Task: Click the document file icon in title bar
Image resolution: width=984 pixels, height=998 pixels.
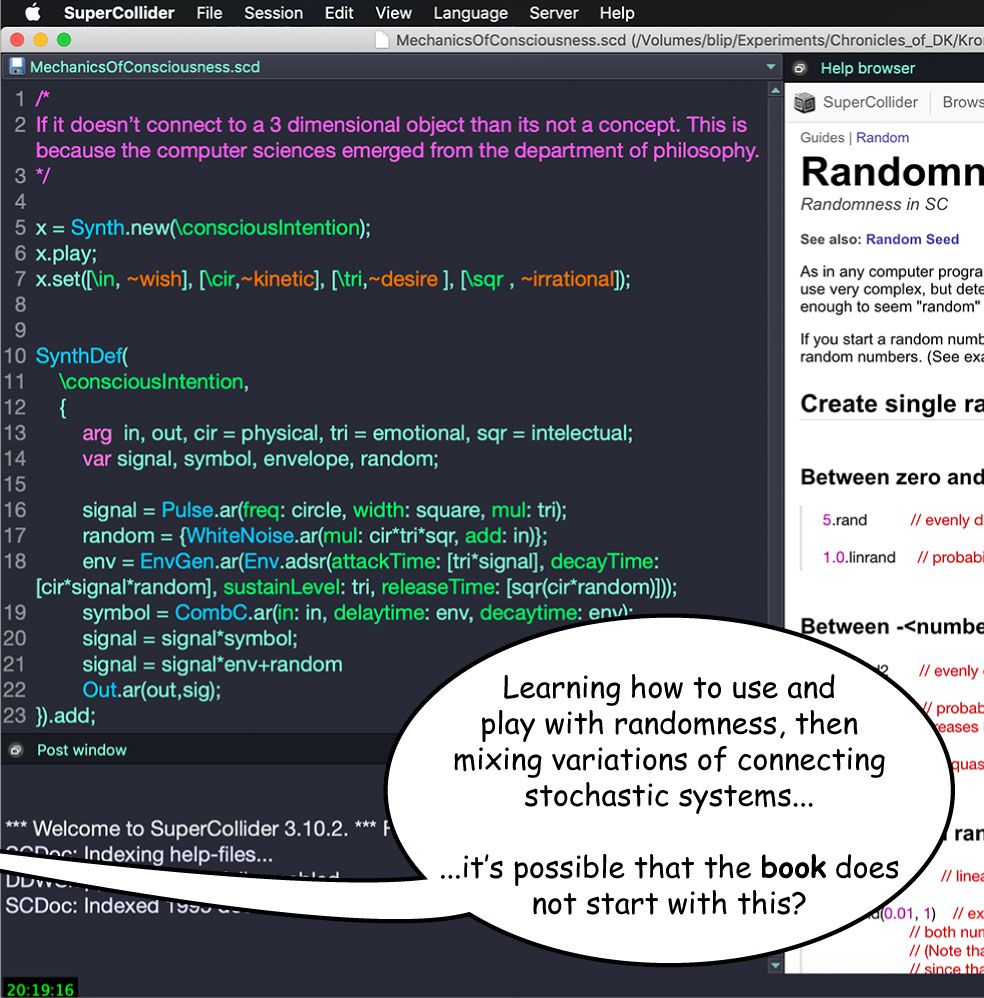Action: click(x=382, y=40)
